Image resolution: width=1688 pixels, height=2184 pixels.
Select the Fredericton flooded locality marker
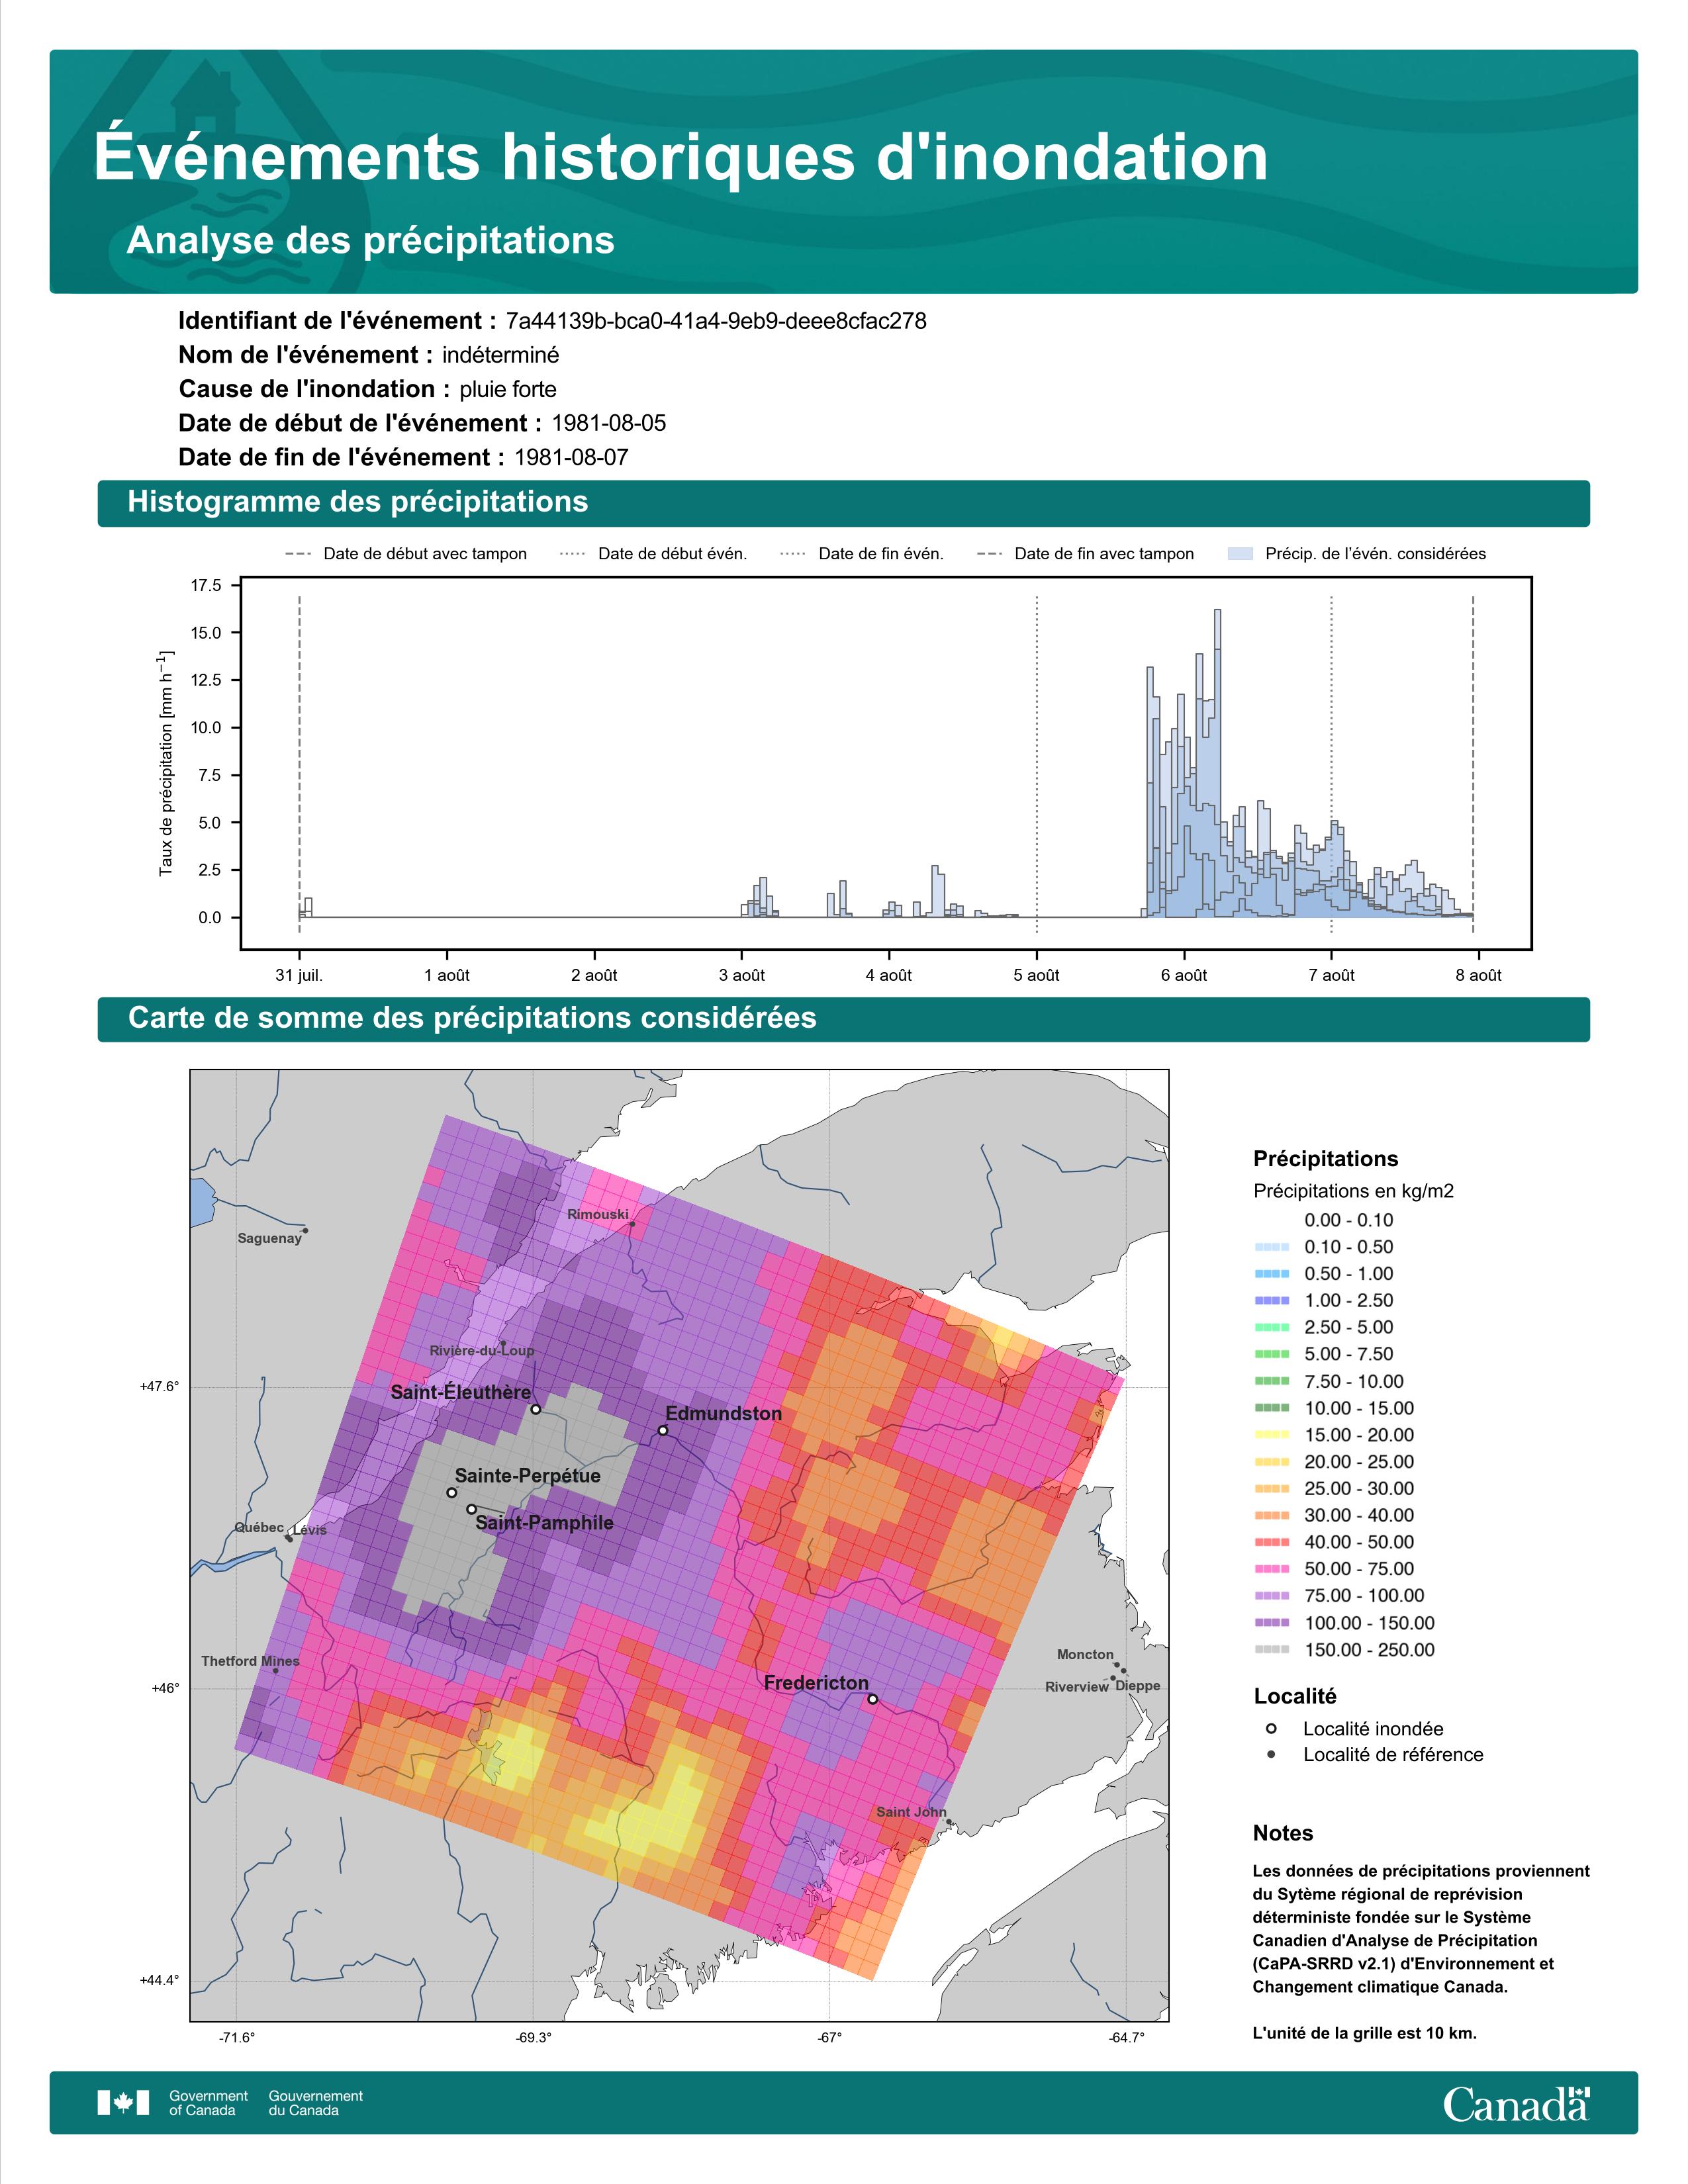(x=873, y=1699)
